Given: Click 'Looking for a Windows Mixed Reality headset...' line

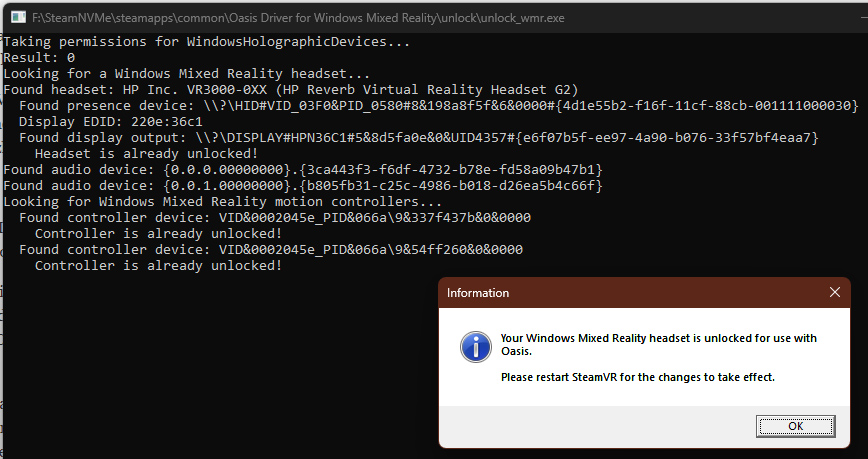Looking at the screenshot, I should pos(187,74).
